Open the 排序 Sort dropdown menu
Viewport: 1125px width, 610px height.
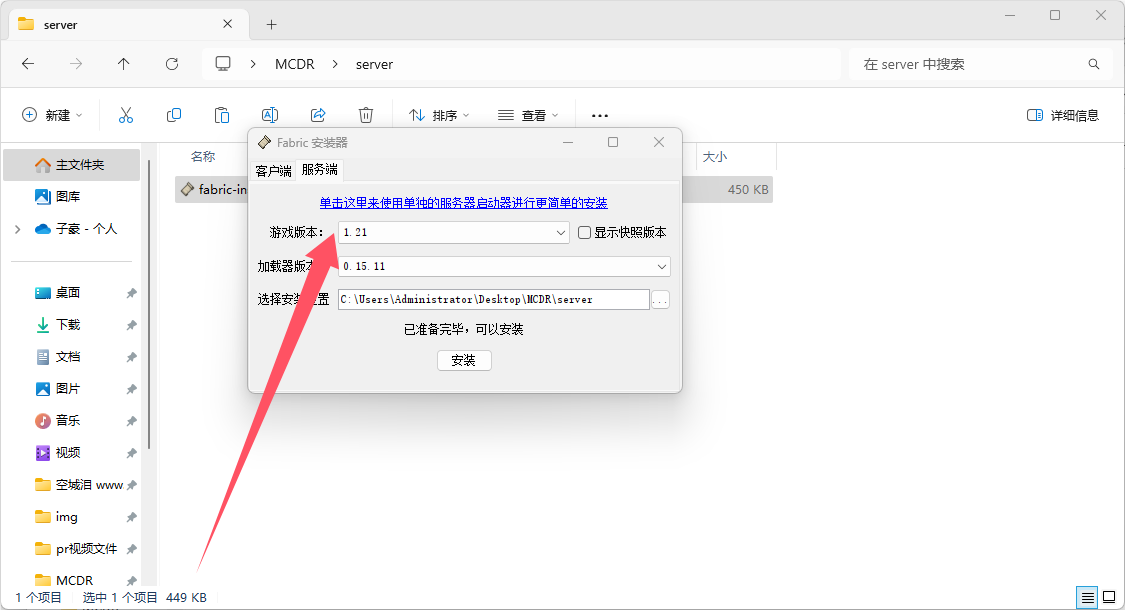pyautogui.click(x=438, y=115)
